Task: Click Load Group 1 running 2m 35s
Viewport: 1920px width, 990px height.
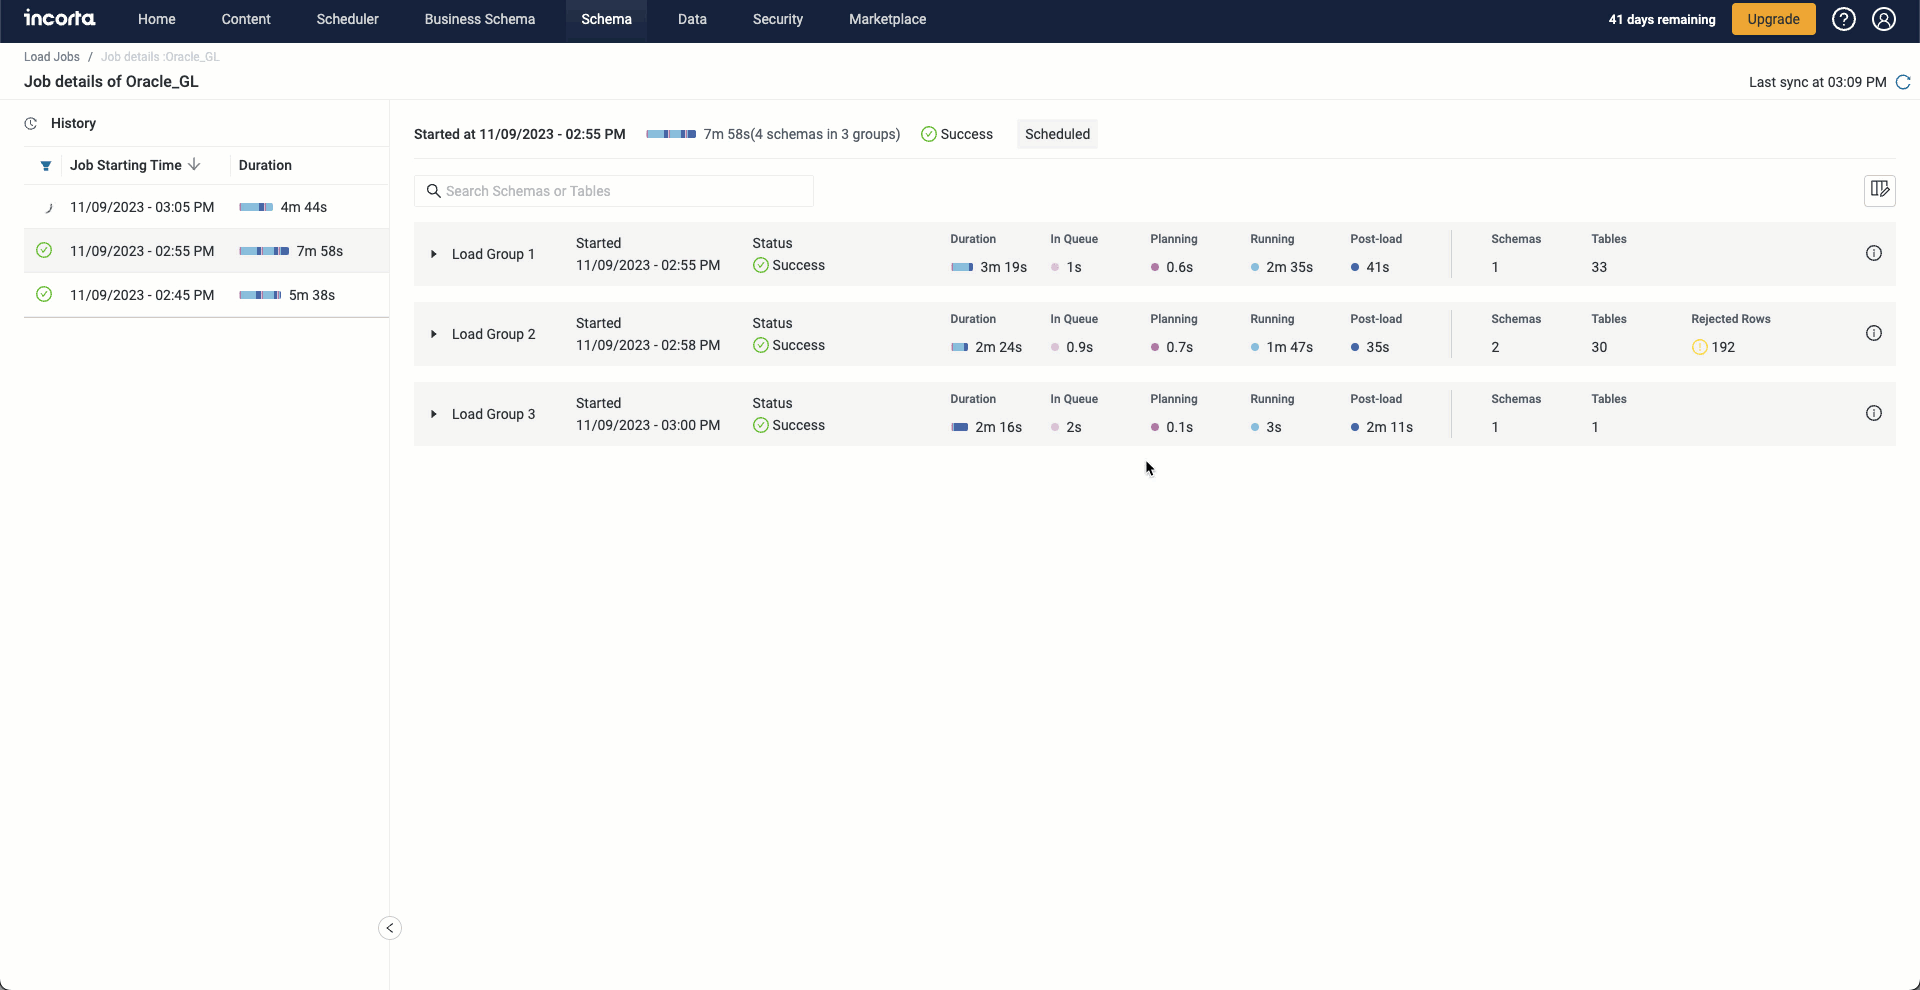Action: click(1289, 267)
